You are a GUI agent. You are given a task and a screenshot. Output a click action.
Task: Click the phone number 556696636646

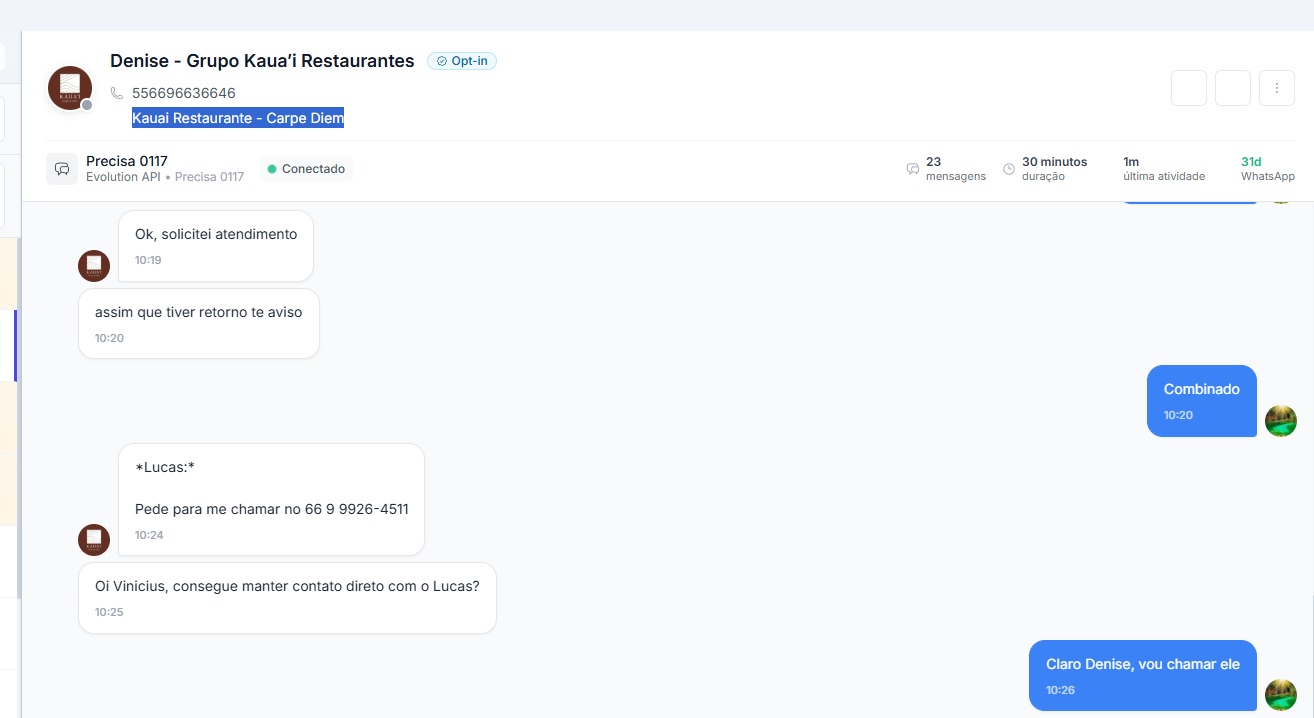pos(184,93)
